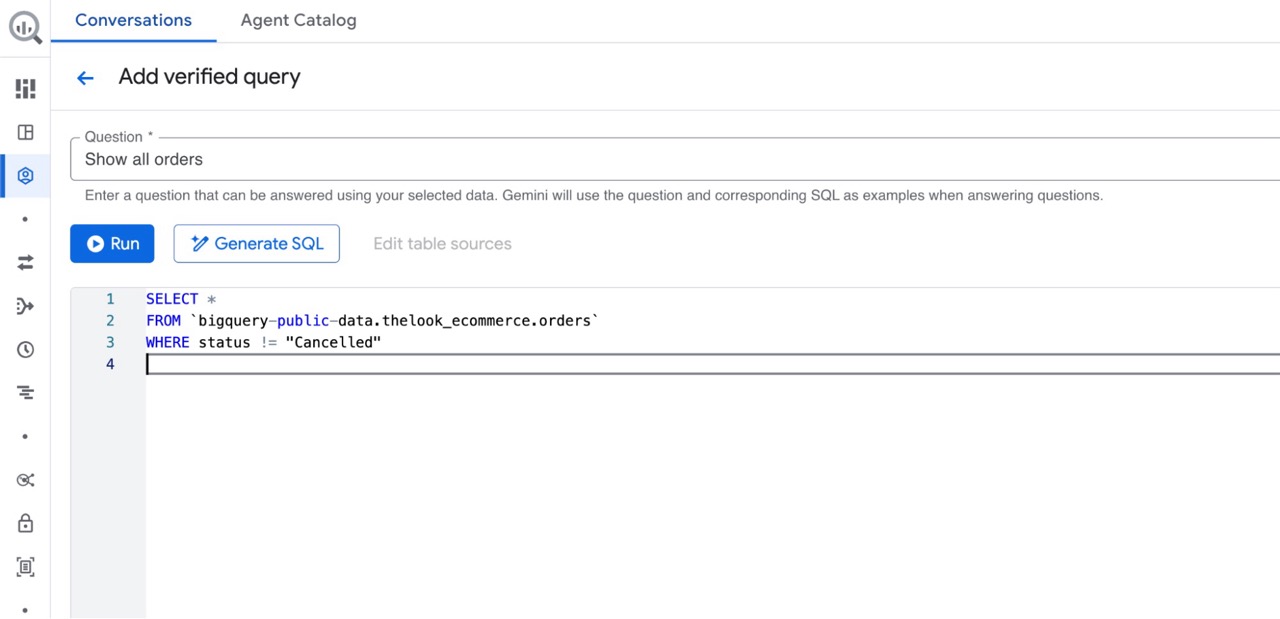
Task: Go back using the left arrow
Action: [85, 78]
